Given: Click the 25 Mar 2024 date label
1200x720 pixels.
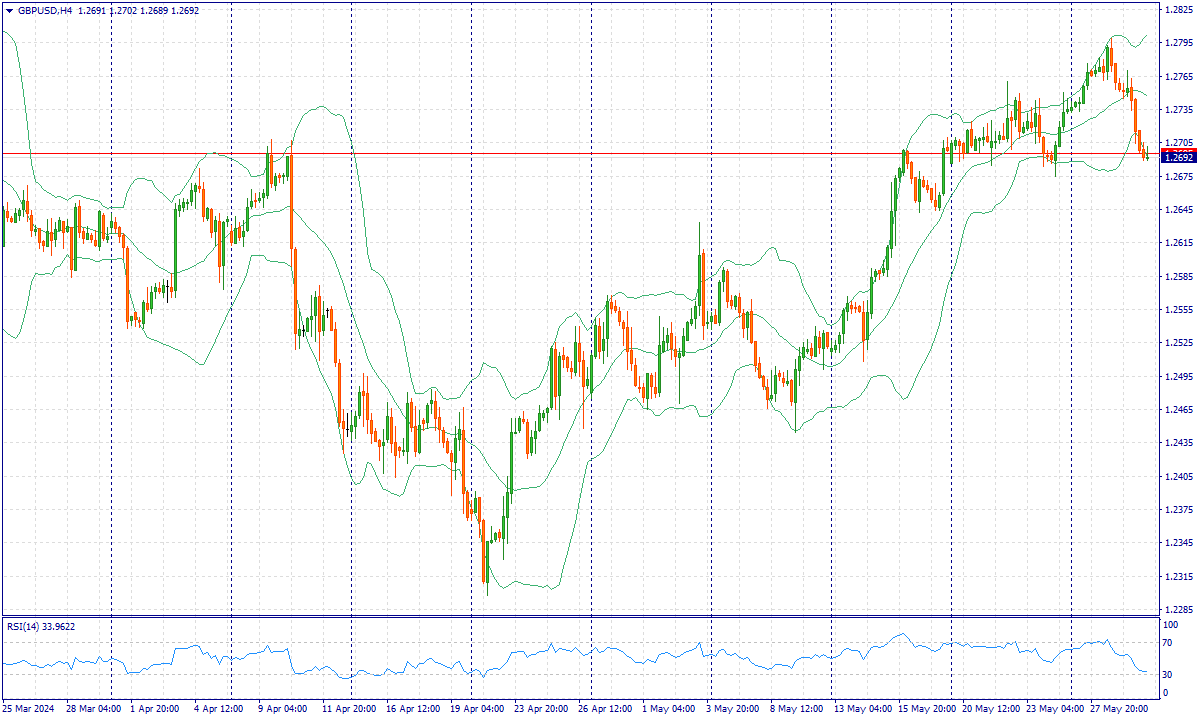Looking at the screenshot, I should pos(28,708).
